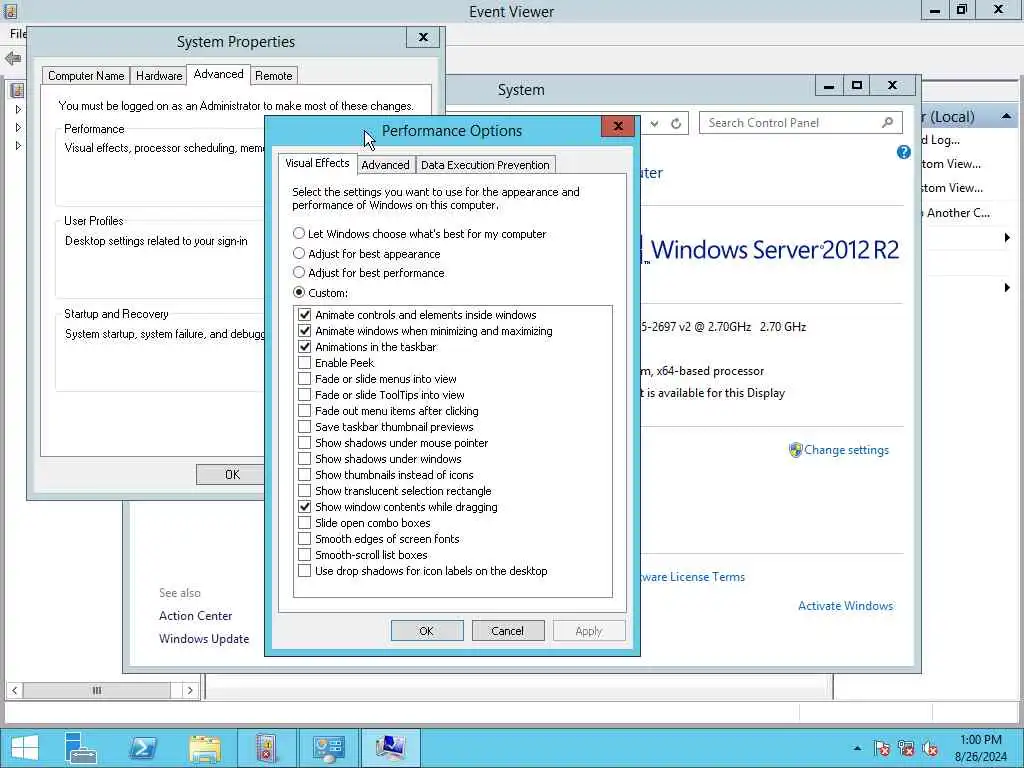This screenshot has width=1024, height=768.
Task: Check Fade or slide ToolTips into view
Action: coord(304,394)
